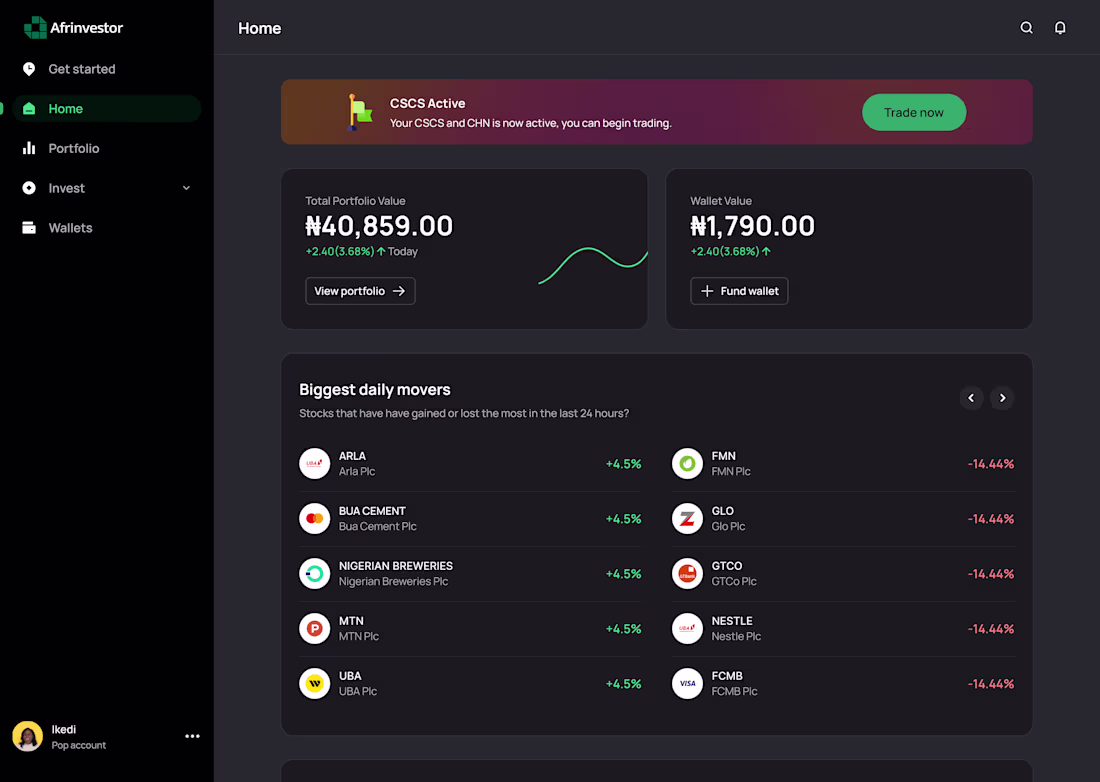Click the Fund wallet button
This screenshot has height=782, width=1100.
point(739,291)
